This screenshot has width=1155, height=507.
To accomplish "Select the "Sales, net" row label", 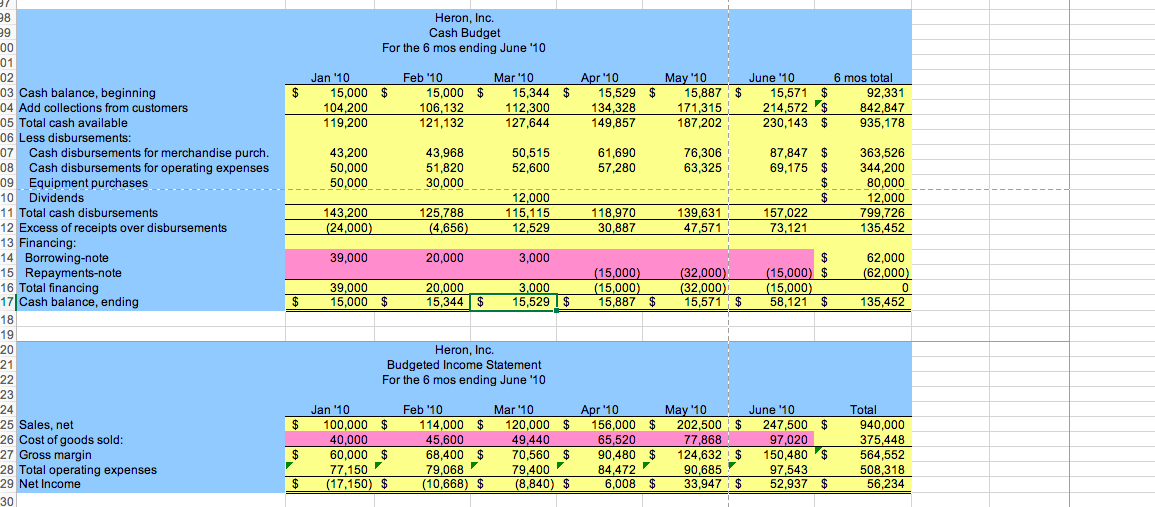I will [x=46, y=425].
